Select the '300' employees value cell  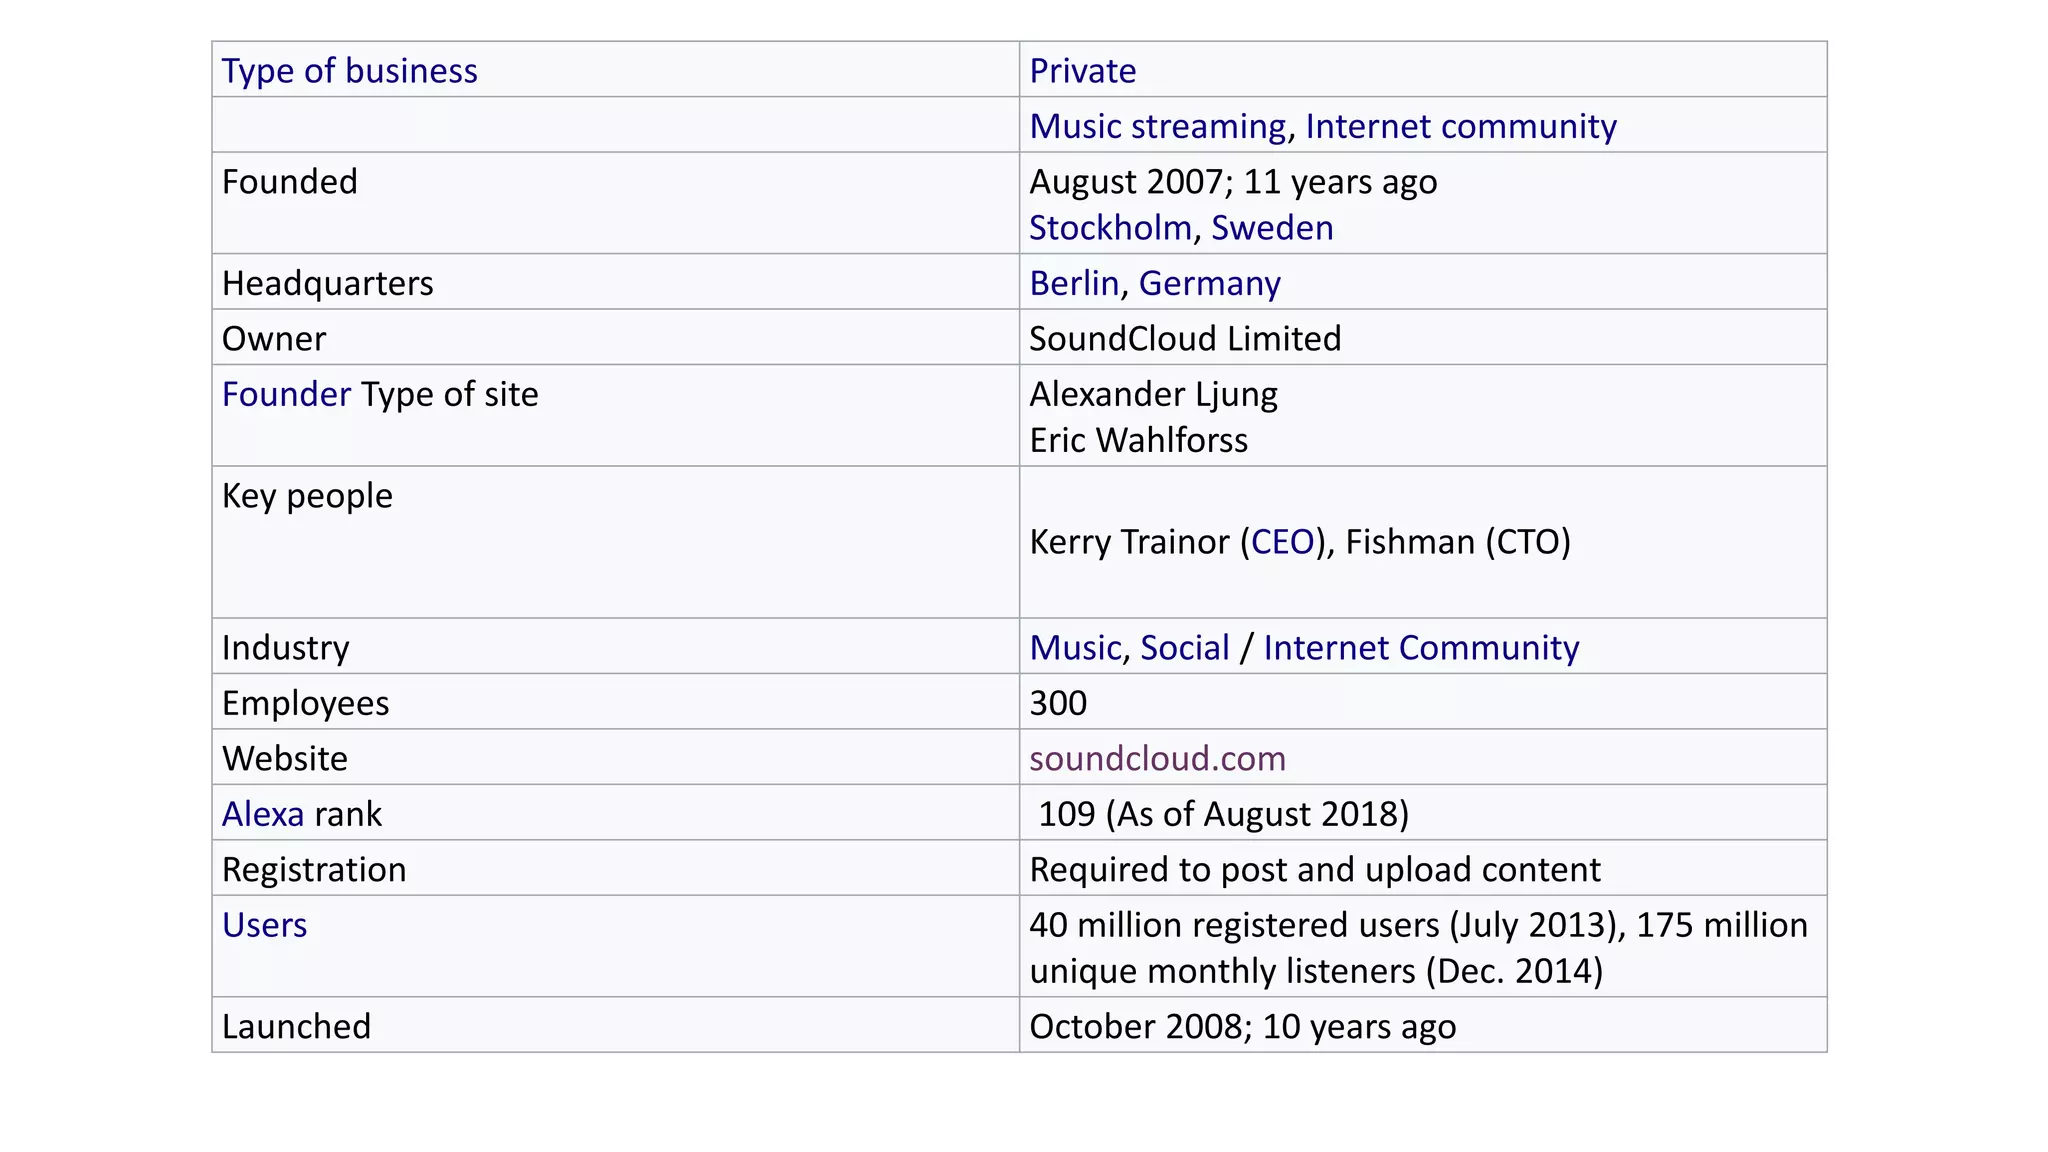1057,704
